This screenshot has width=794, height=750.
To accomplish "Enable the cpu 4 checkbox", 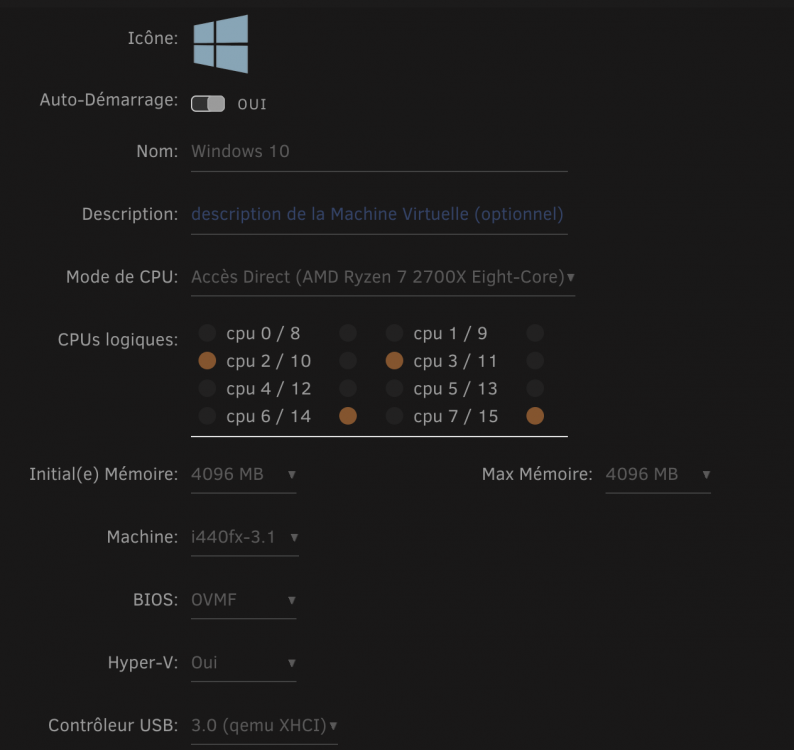I will 207,388.
